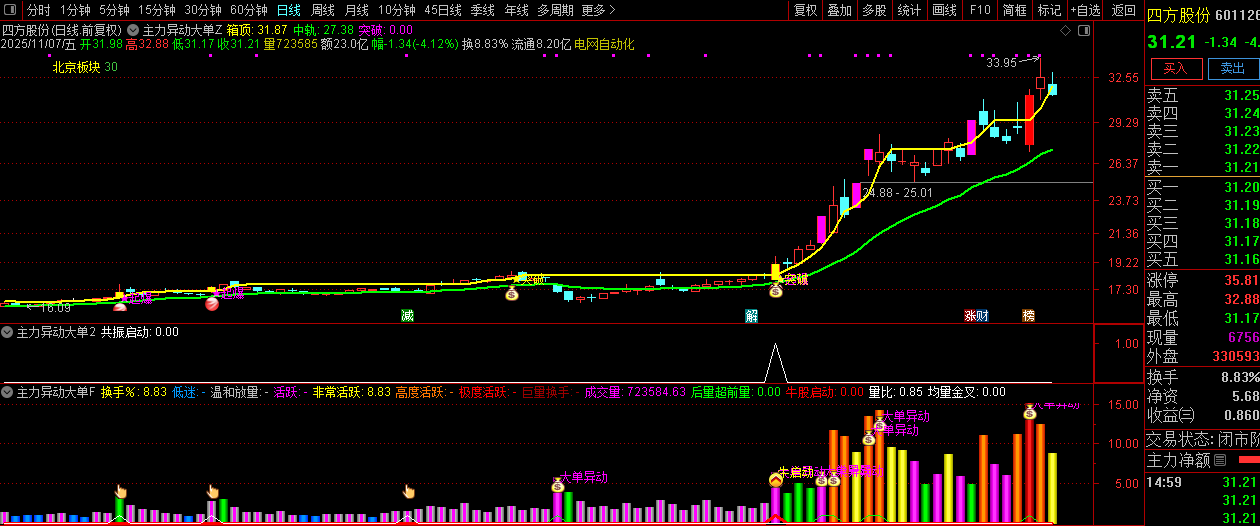The width and height of the screenshot is (1260, 526).
Task: Open 复权 adjustment menu
Action: [805, 10]
